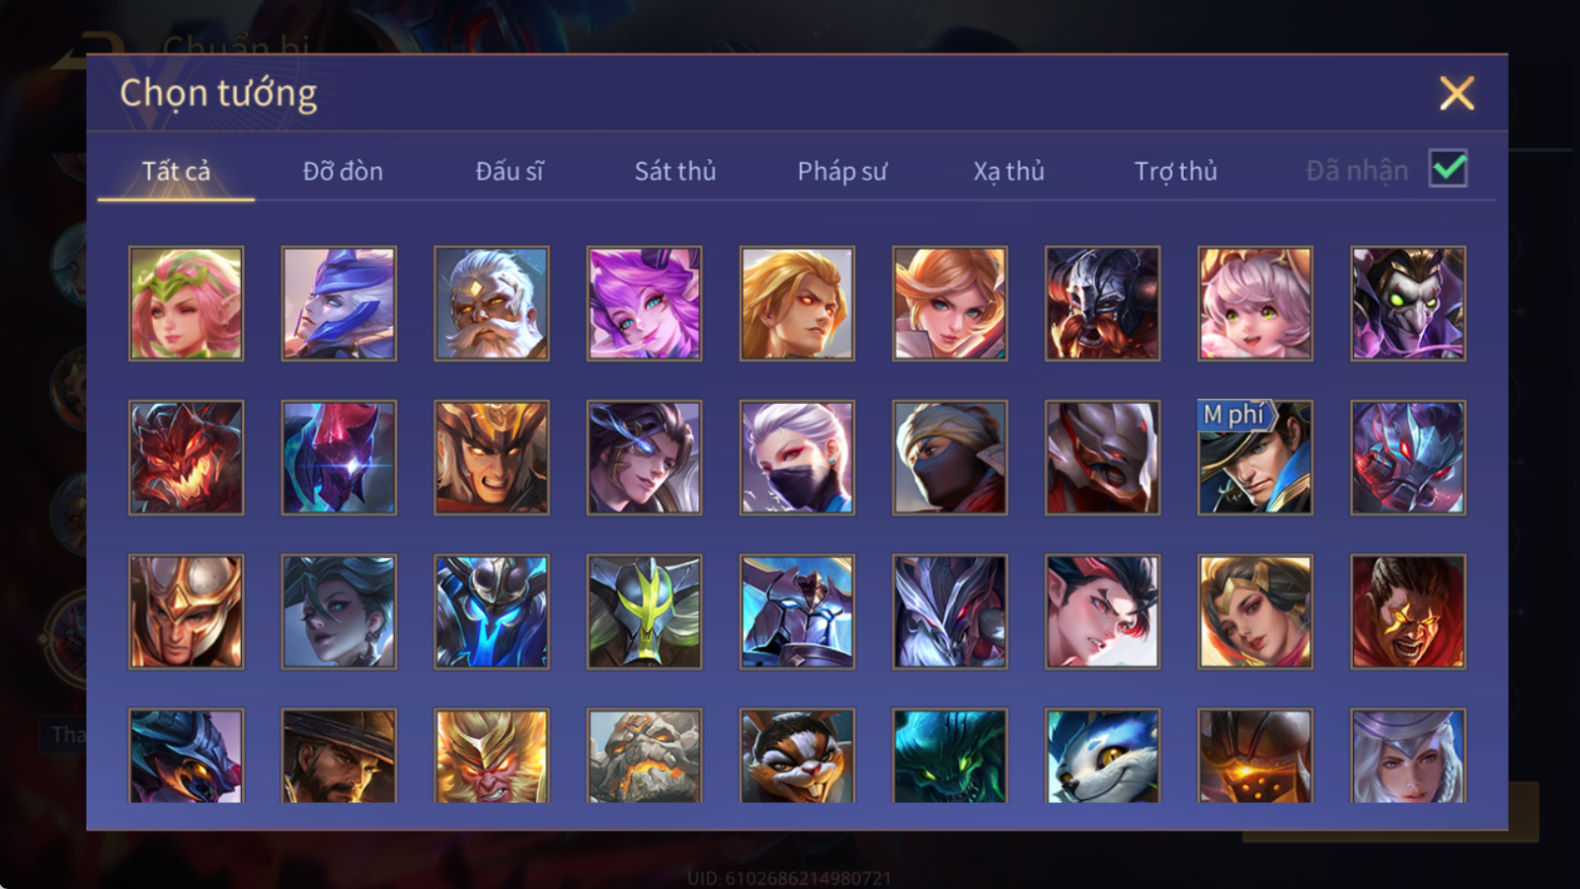Pick the green-eyed joker hero in purple

(1408, 303)
